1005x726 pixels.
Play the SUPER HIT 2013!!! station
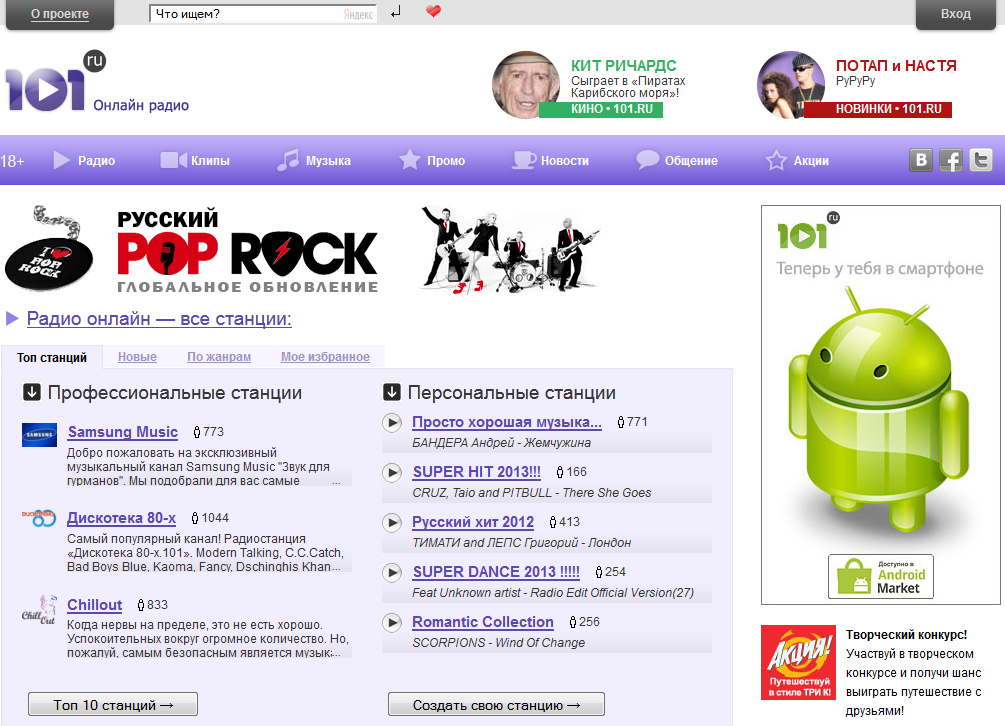tap(392, 472)
